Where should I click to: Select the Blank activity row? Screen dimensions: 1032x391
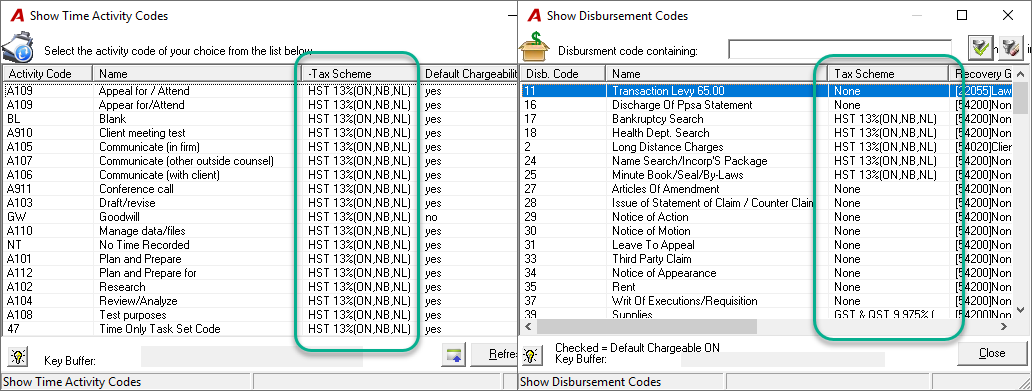coord(261,119)
